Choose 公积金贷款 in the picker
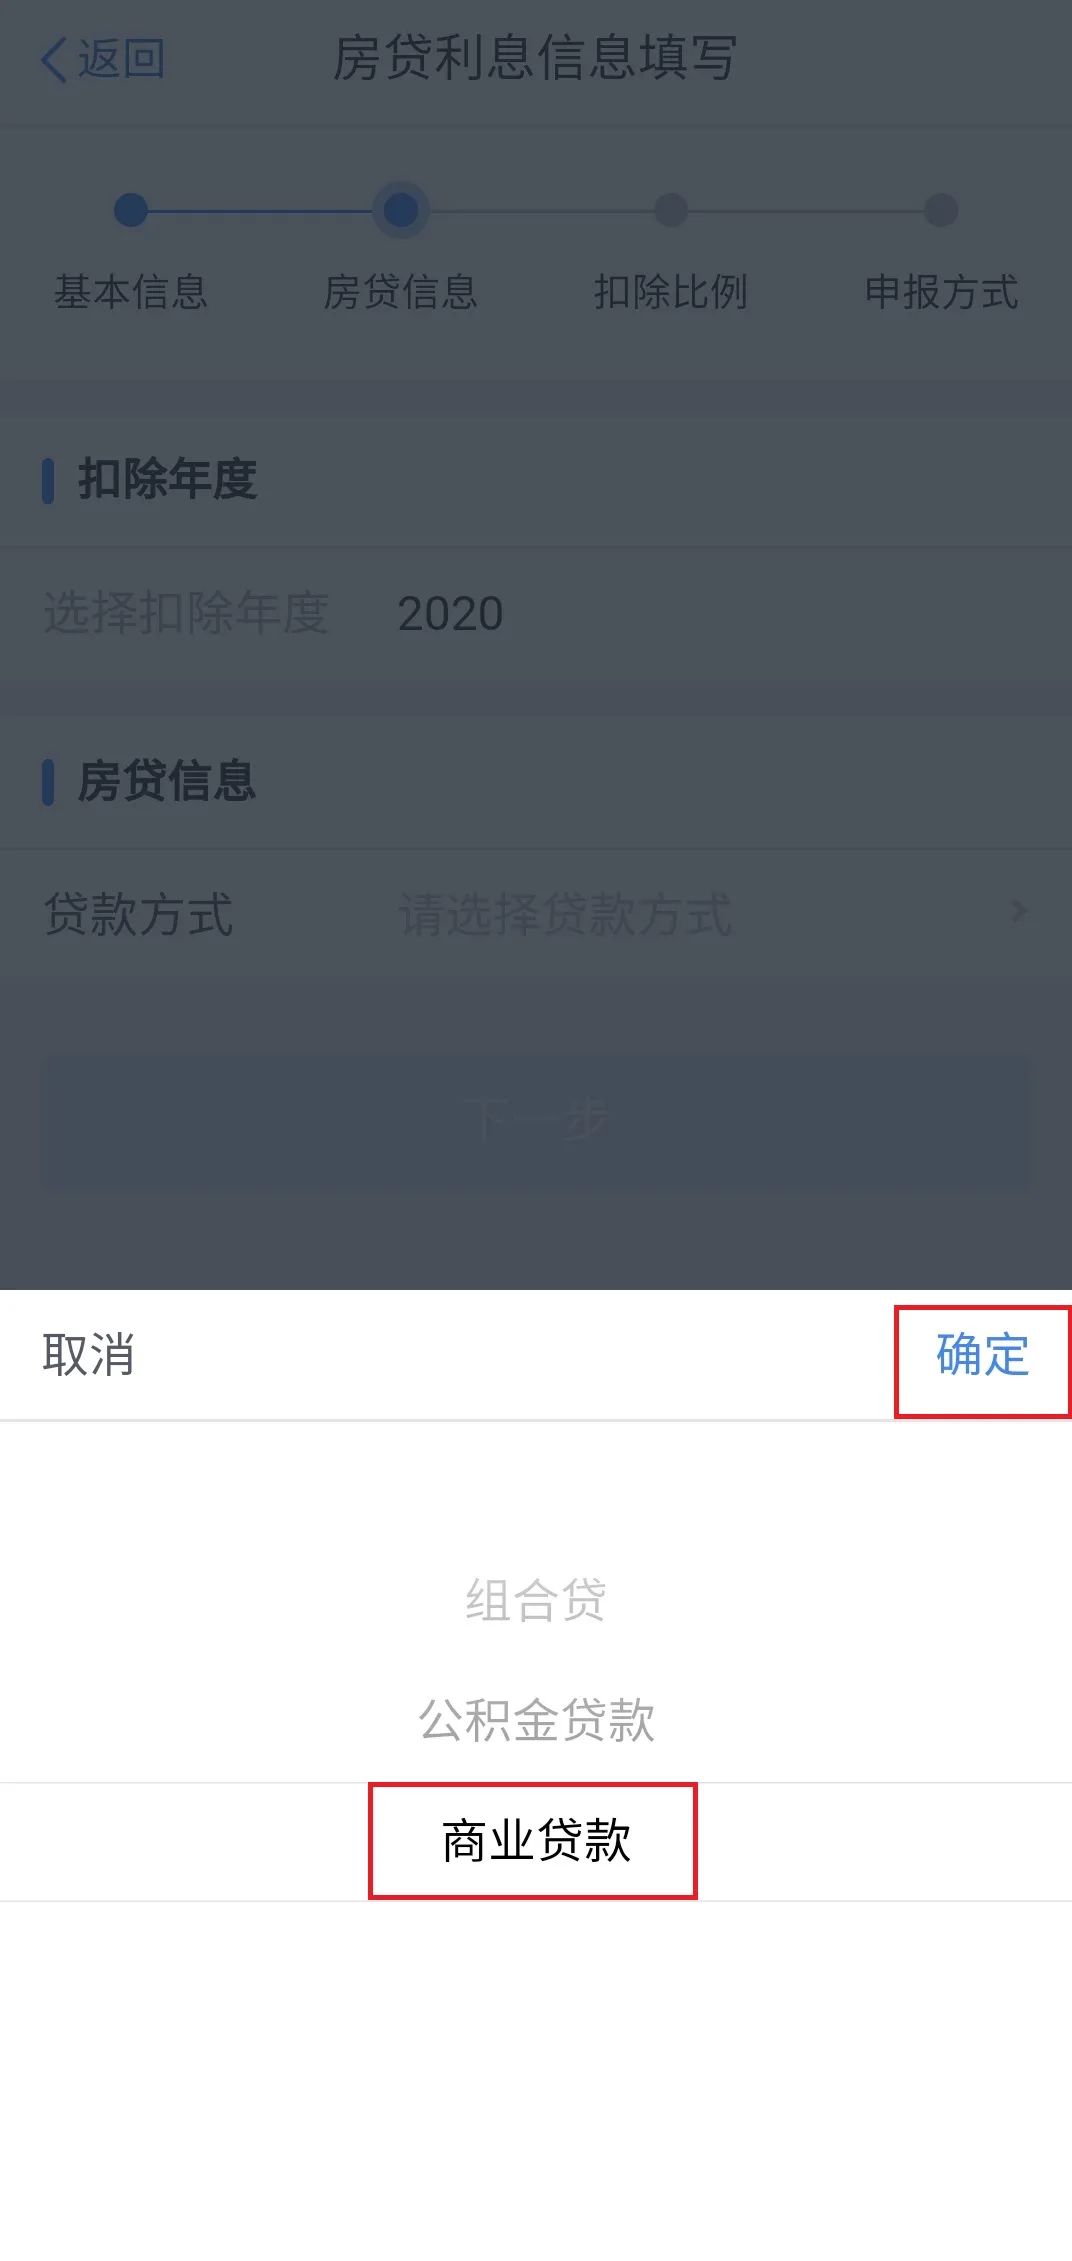 click(x=536, y=1720)
